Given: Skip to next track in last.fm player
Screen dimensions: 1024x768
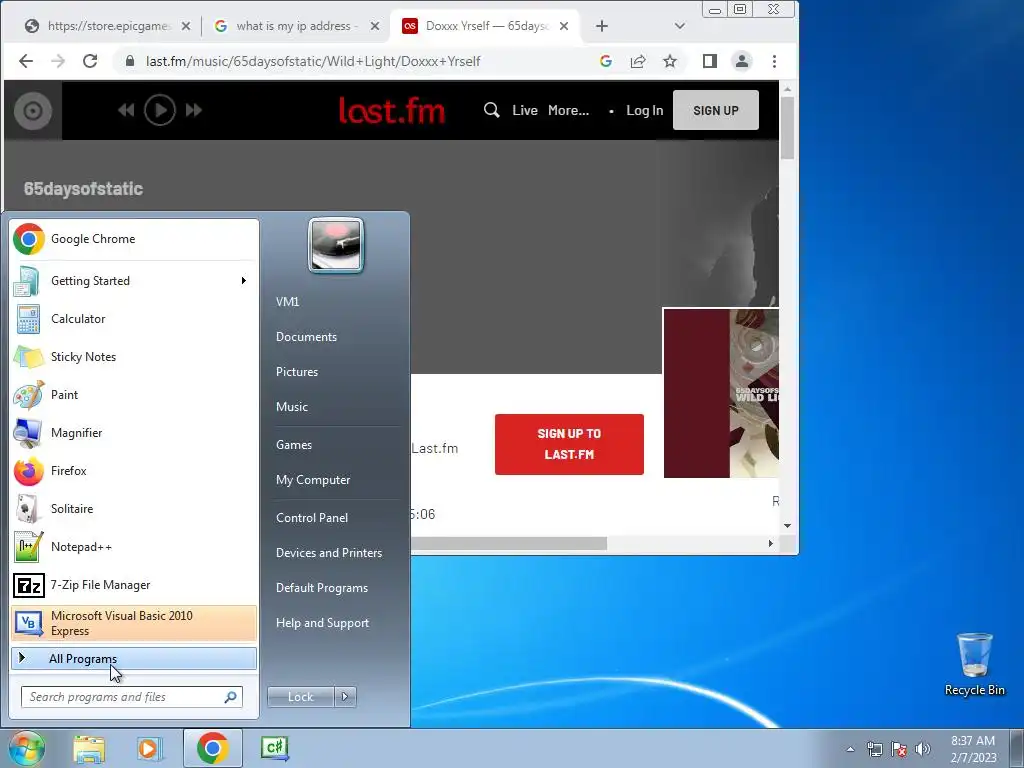Looking at the screenshot, I should click(194, 110).
